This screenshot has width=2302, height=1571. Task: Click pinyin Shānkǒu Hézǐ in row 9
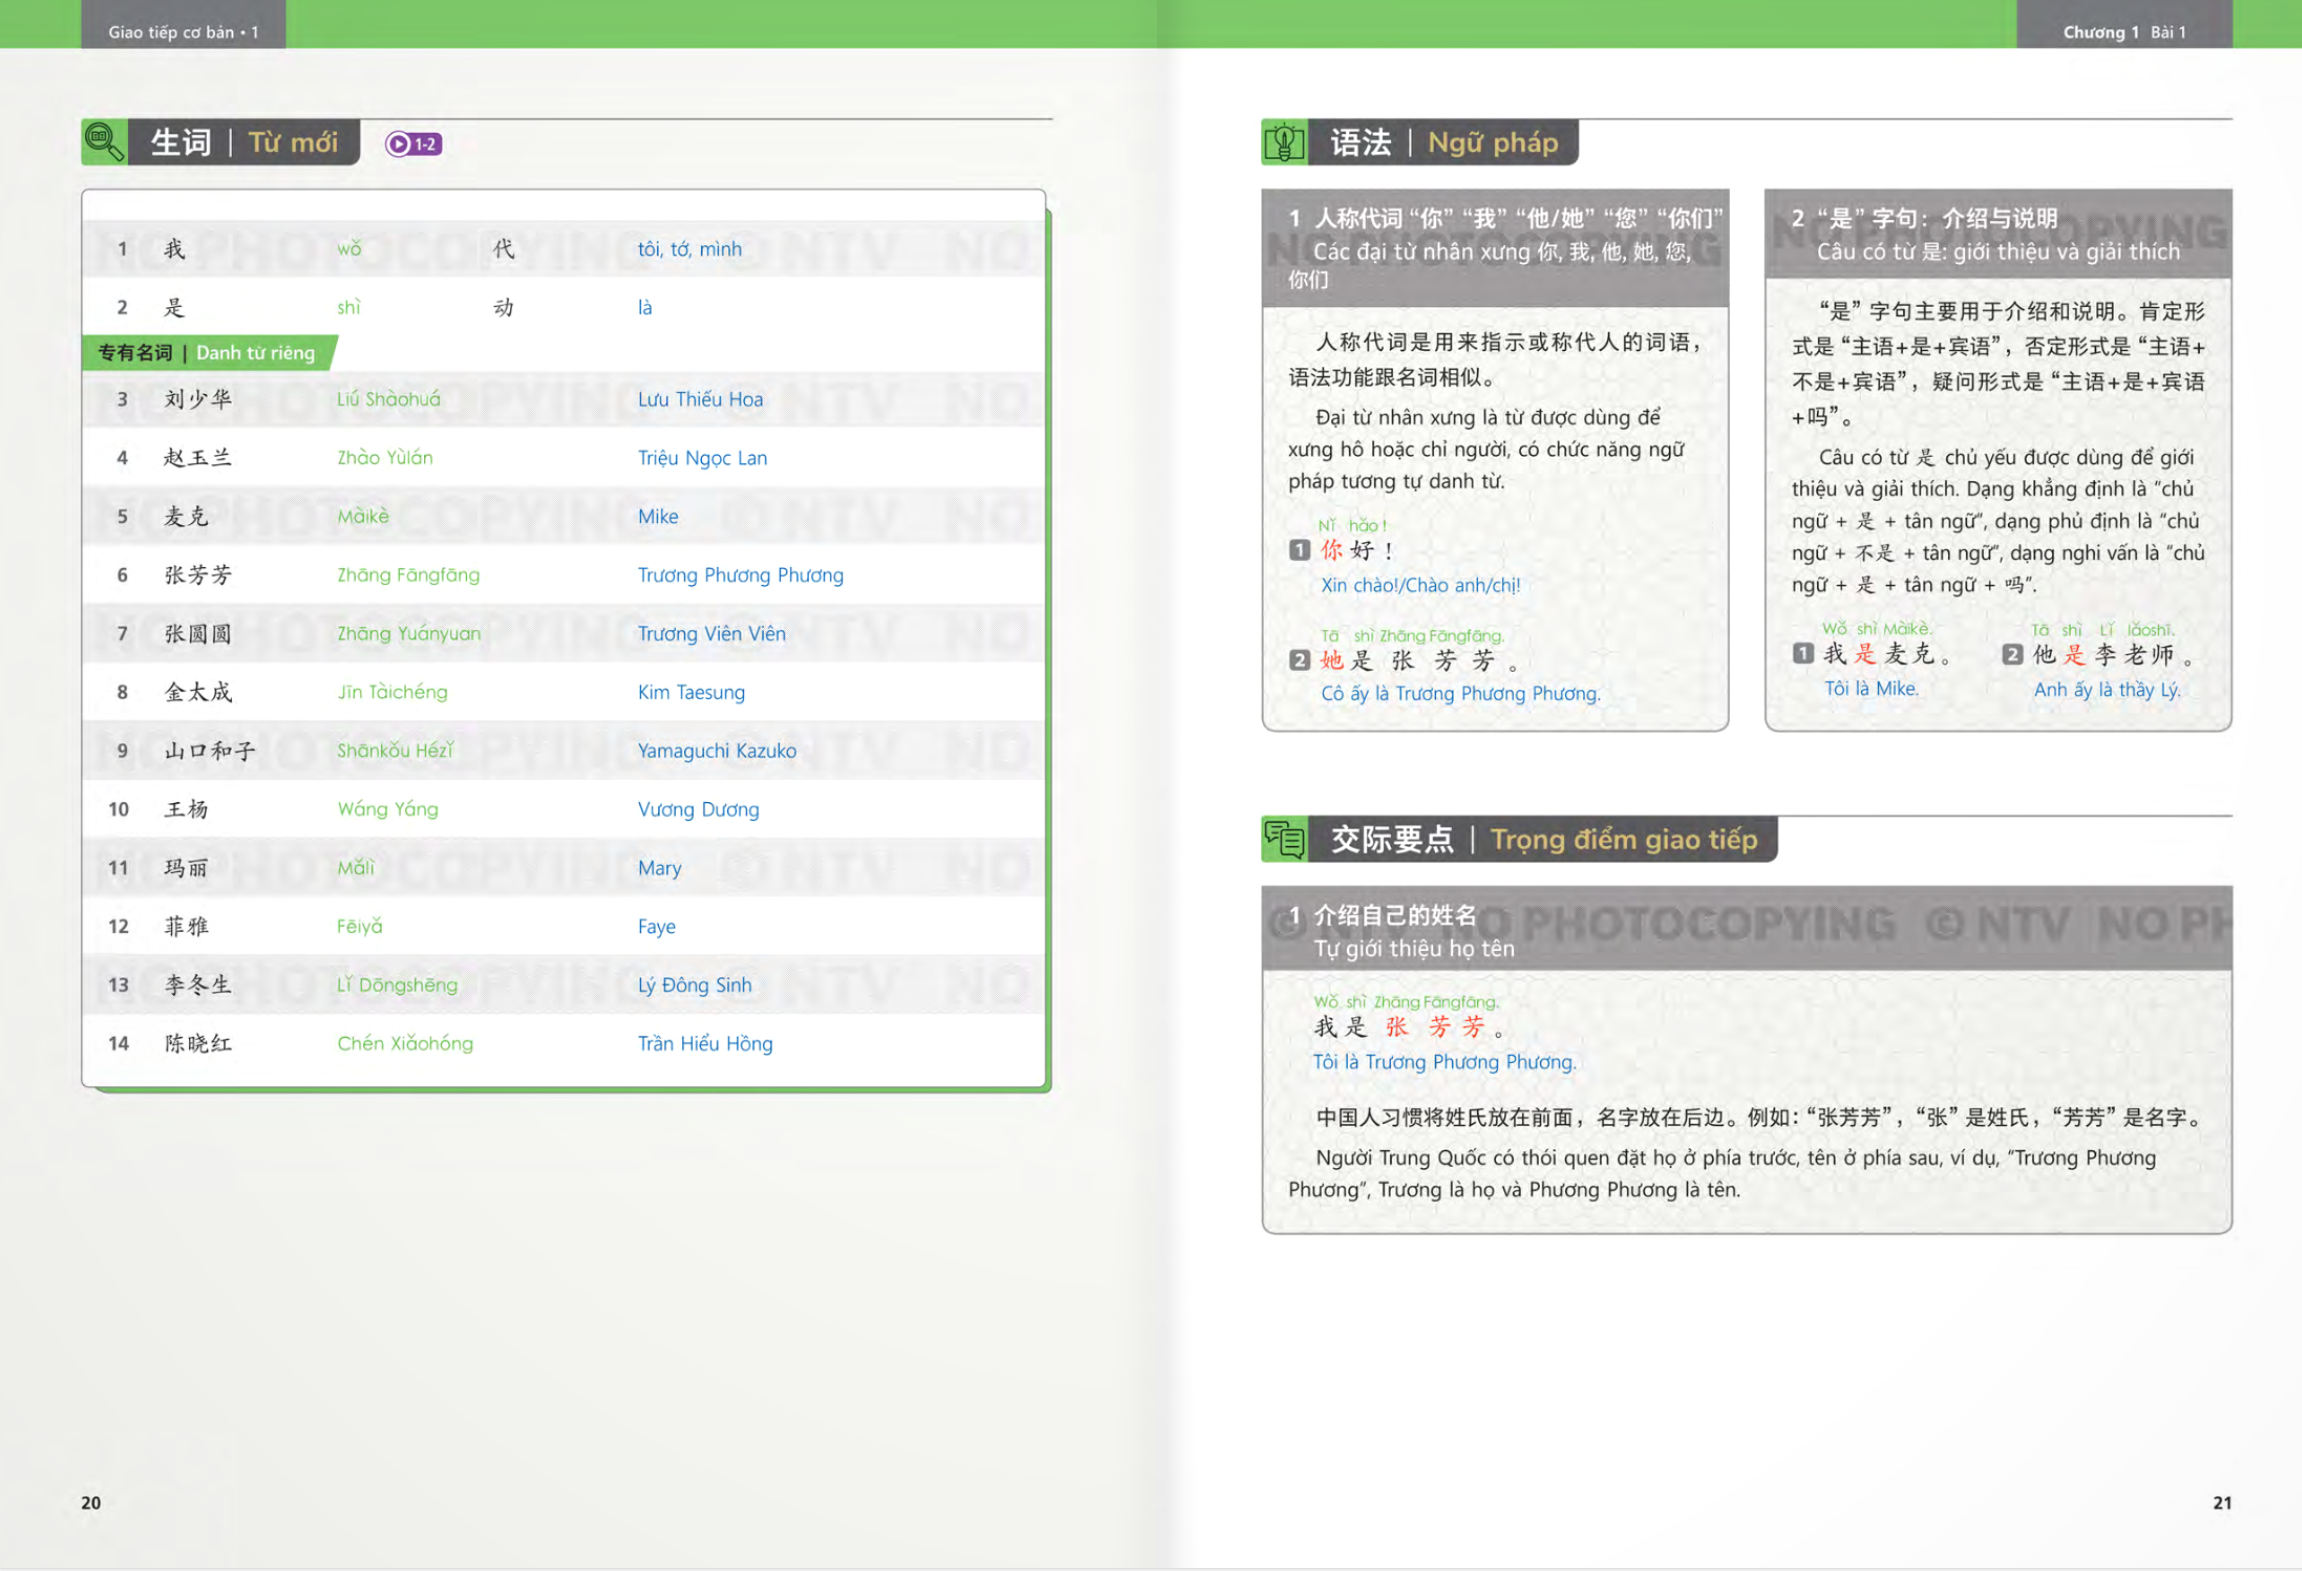pos(394,750)
